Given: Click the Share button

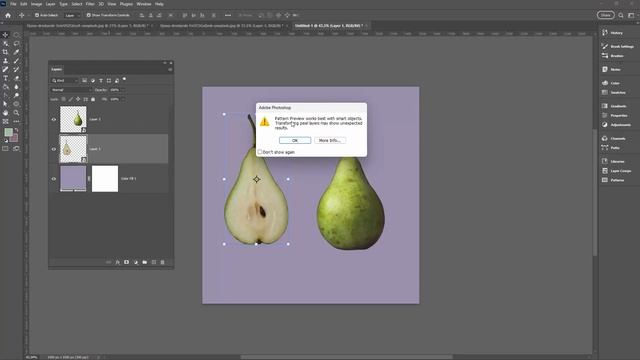Looking at the screenshot, I should [x=605, y=15].
